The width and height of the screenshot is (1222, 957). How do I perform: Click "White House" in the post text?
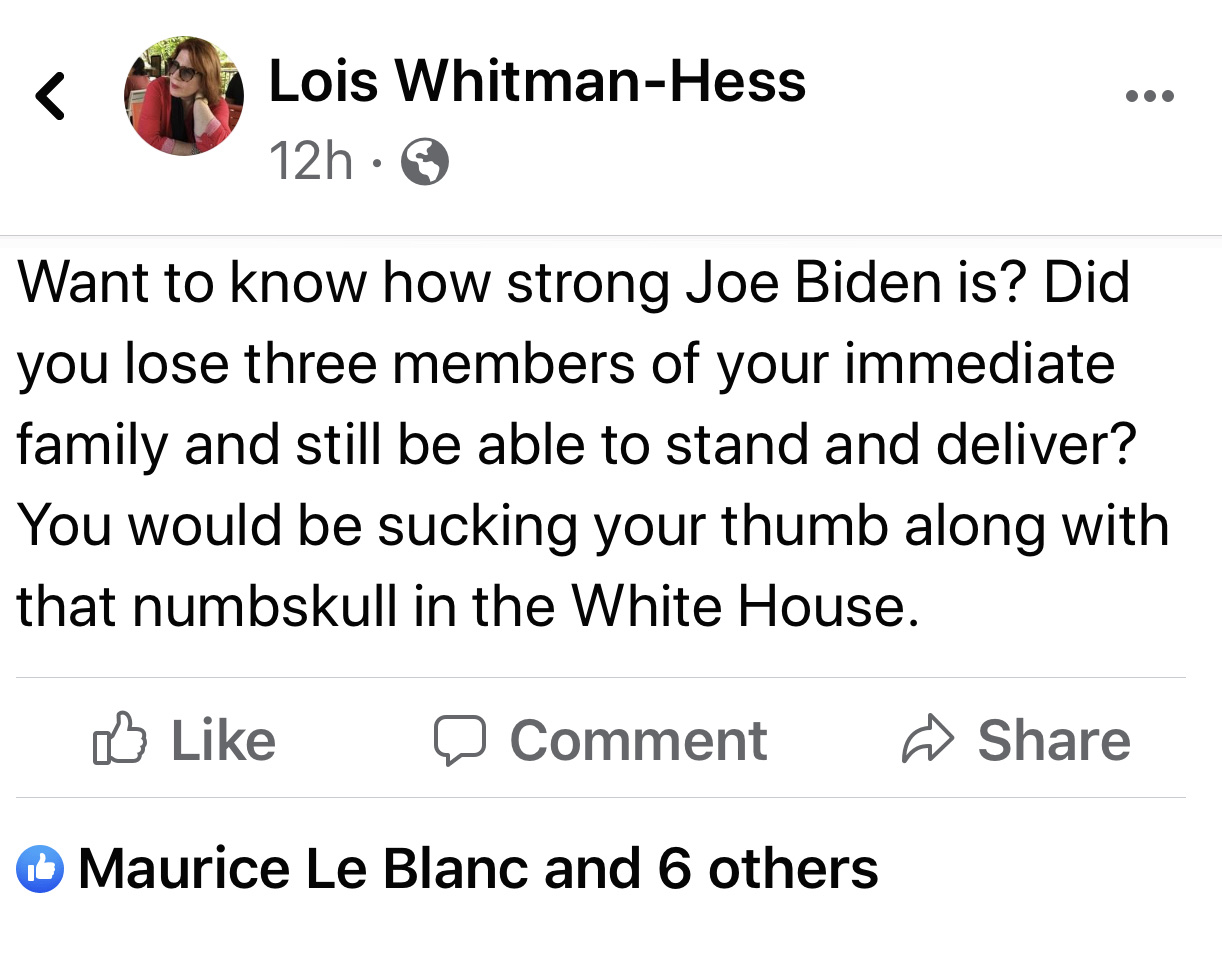pyautogui.click(x=743, y=604)
